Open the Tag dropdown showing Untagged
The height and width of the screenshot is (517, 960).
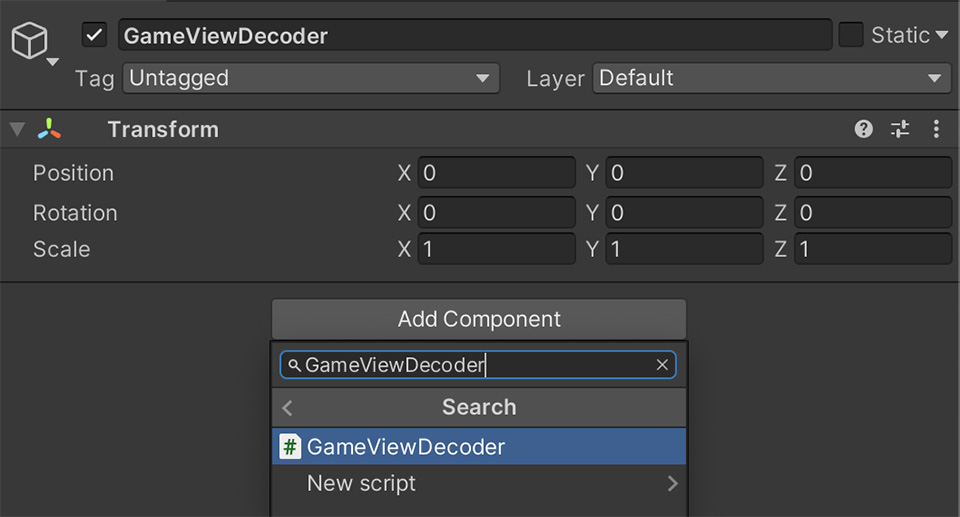310,78
